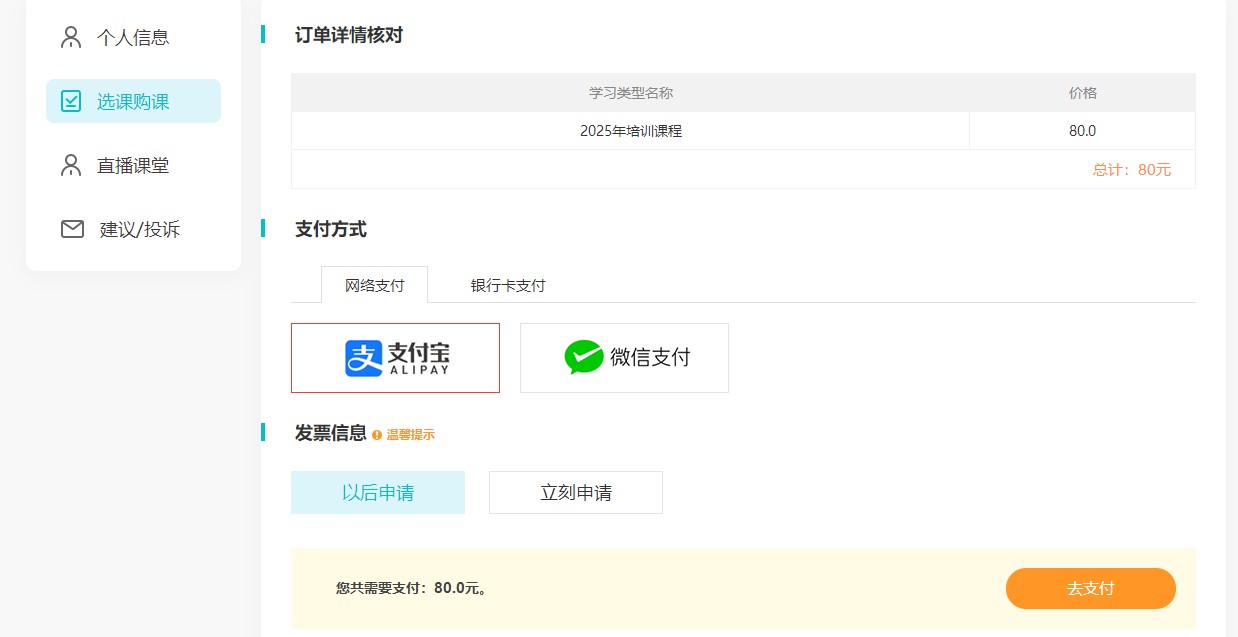Choose 以后申请 for invoice timing
Screen dimensions: 1238x637
377,492
